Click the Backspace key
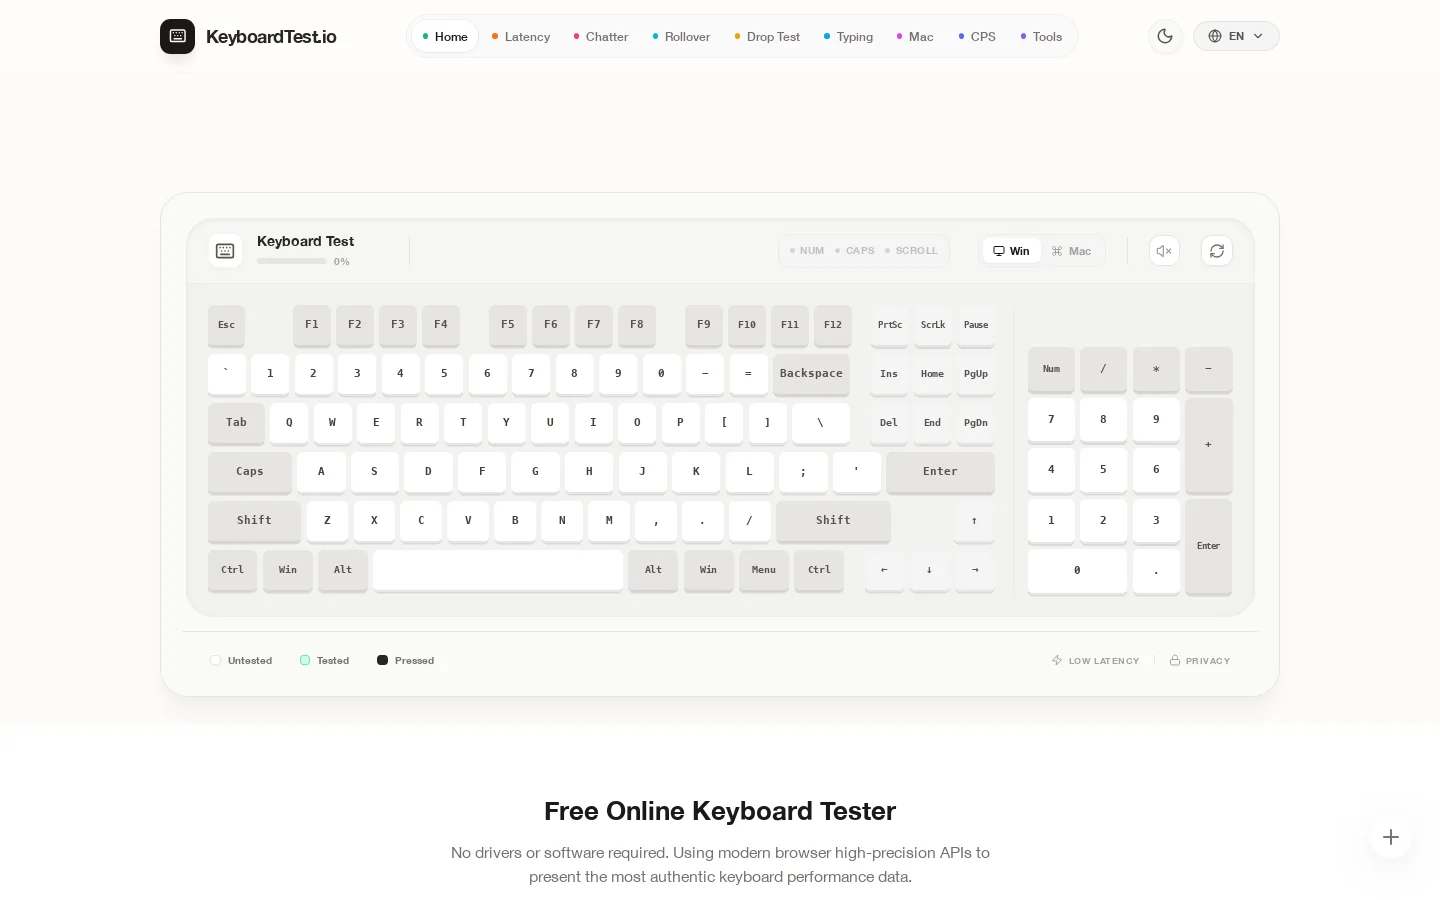Image resolution: width=1440 pixels, height=900 pixels. click(811, 373)
